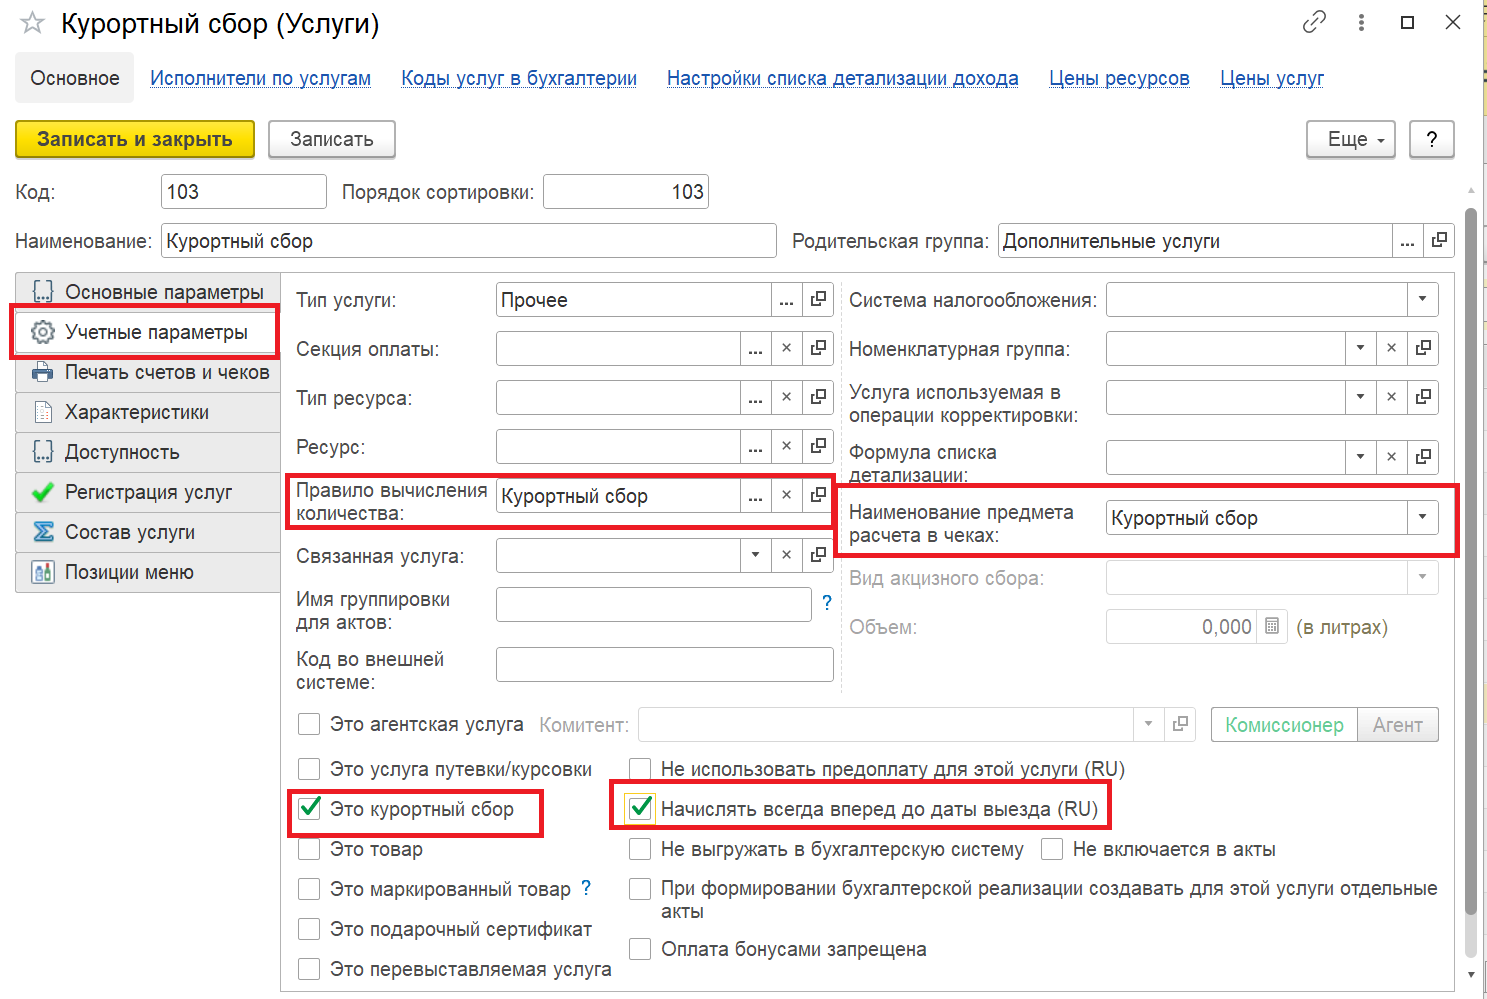Click into the Наименование field

(469, 241)
